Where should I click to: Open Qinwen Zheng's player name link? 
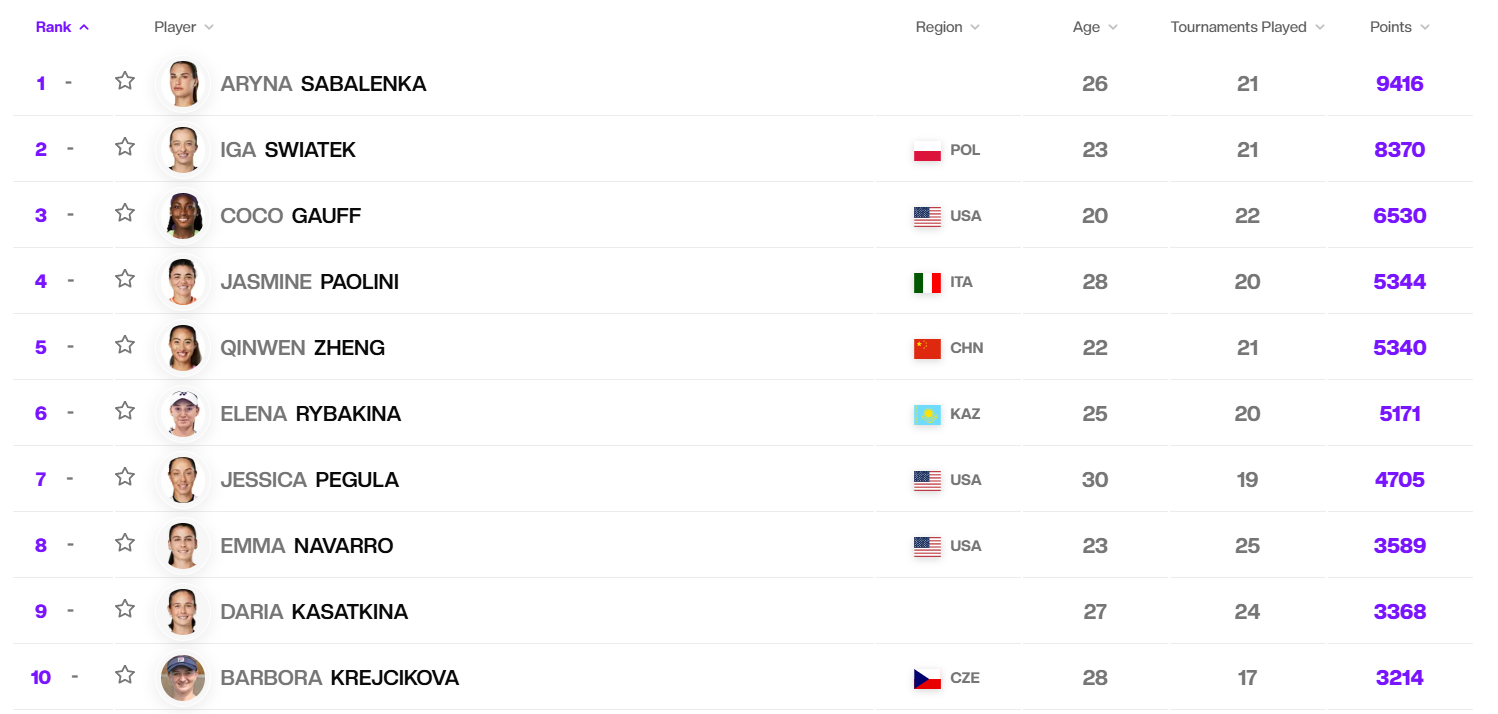pos(302,348)
